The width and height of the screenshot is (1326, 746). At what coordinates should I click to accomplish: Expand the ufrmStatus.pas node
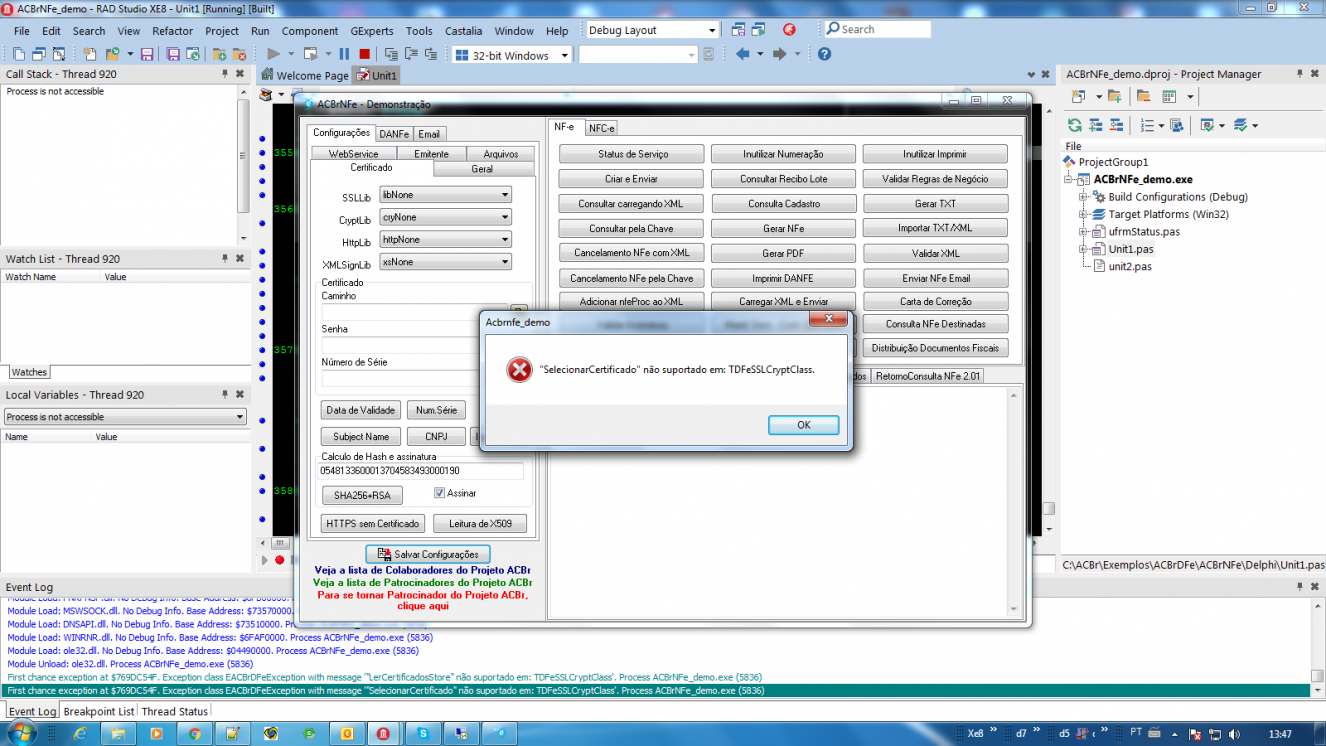(x=1082, y=231)
